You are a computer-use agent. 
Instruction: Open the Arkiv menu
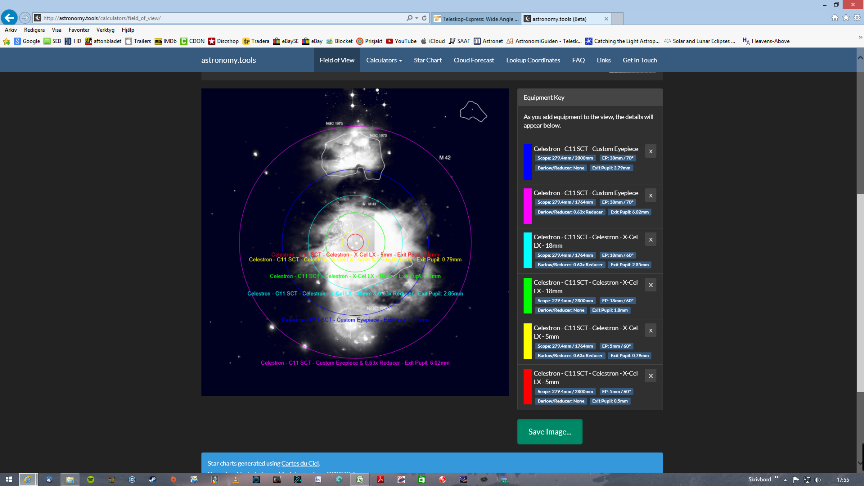(x=10, y=30)
